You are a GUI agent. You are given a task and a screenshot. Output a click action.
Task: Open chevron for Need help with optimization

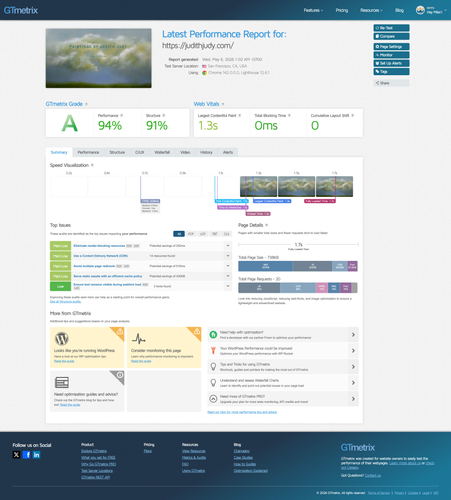(353, 334)
